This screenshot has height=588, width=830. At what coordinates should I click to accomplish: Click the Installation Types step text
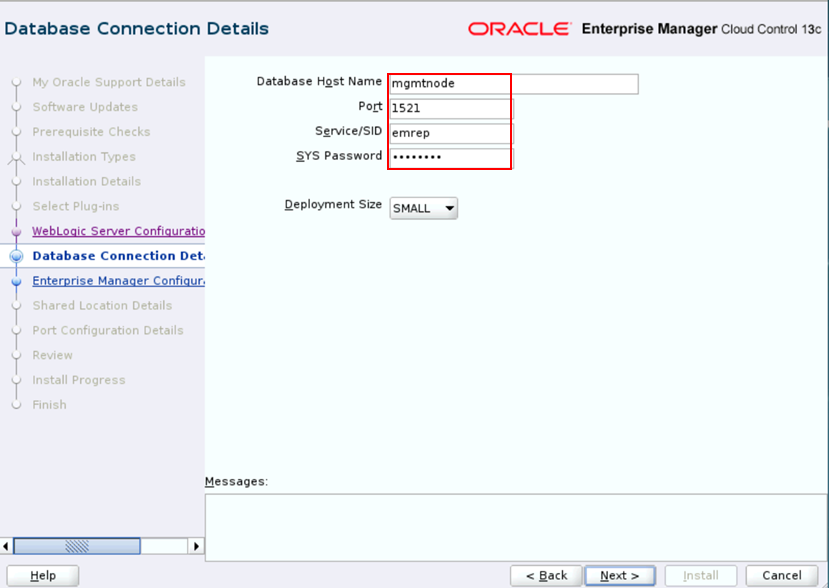[84, 157]
